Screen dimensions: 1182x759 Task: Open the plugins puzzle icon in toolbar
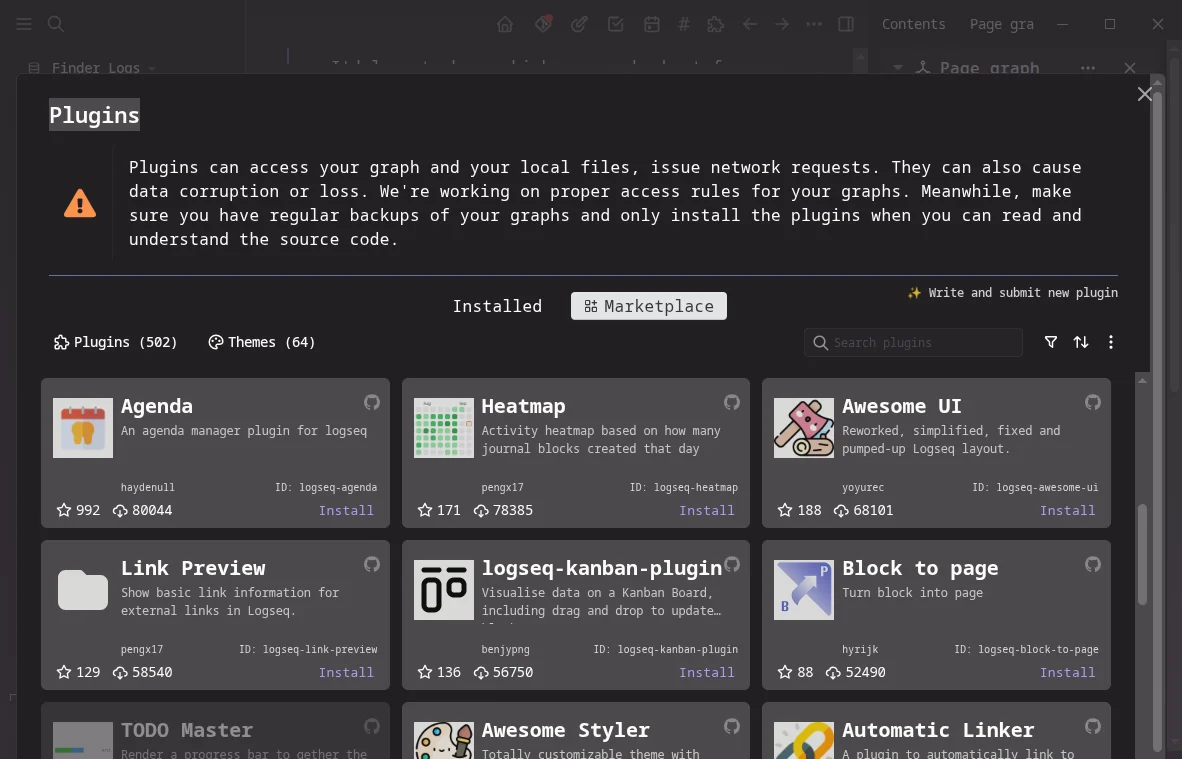click(715, 24)
